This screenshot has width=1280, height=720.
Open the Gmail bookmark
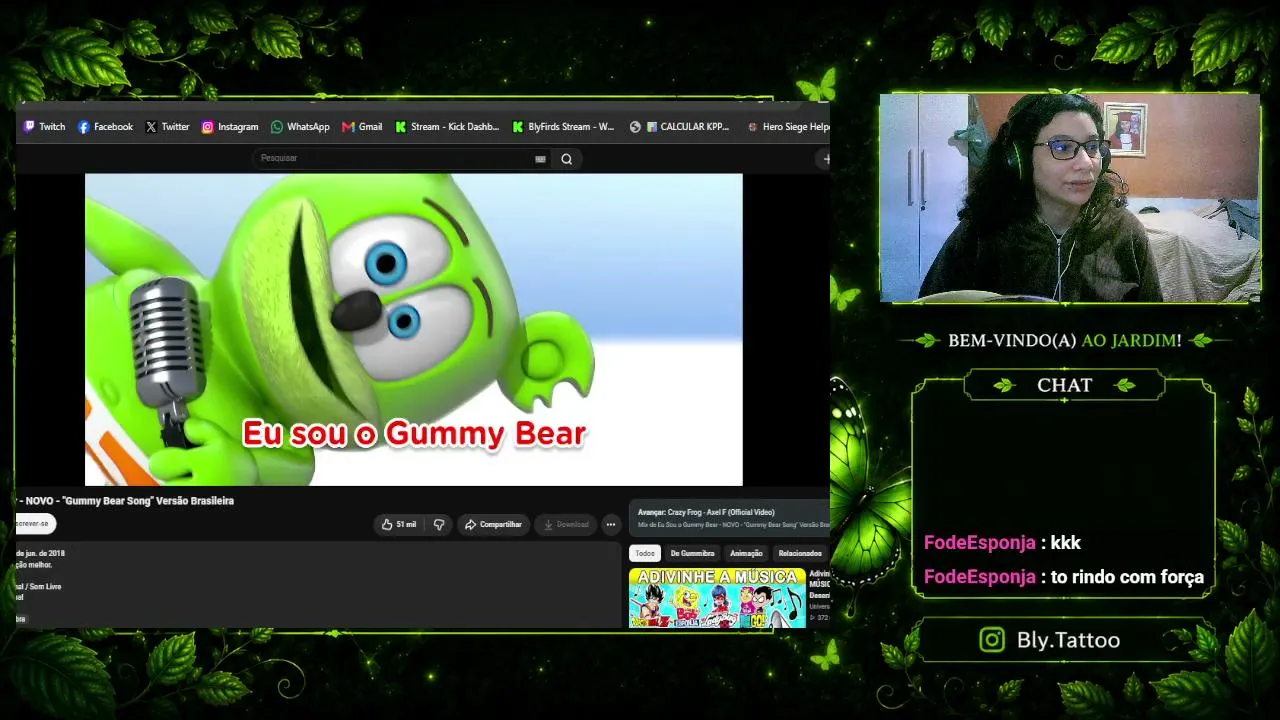point(362,127)
